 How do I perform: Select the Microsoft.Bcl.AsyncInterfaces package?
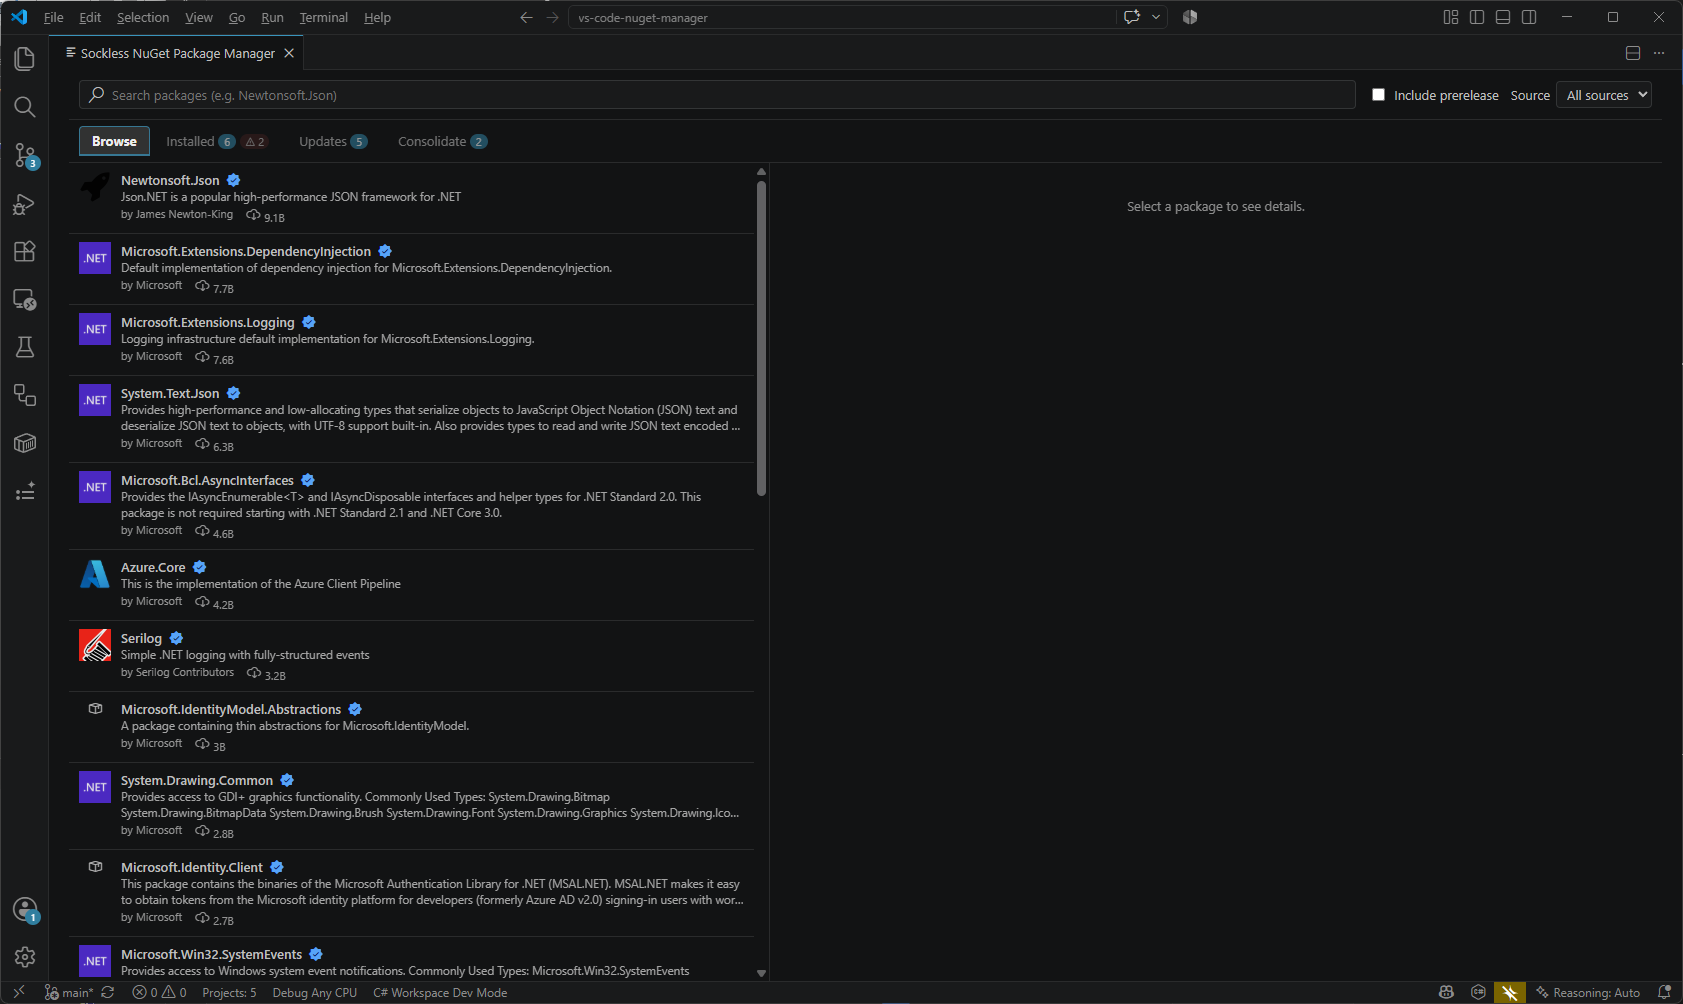coord(412,506)
